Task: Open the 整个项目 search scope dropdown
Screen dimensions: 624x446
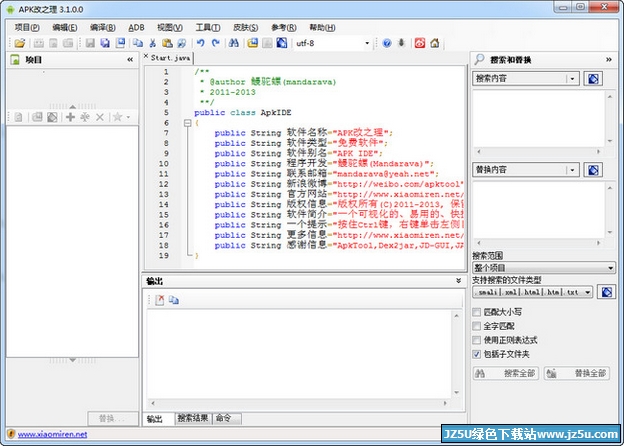Action: 543,268
